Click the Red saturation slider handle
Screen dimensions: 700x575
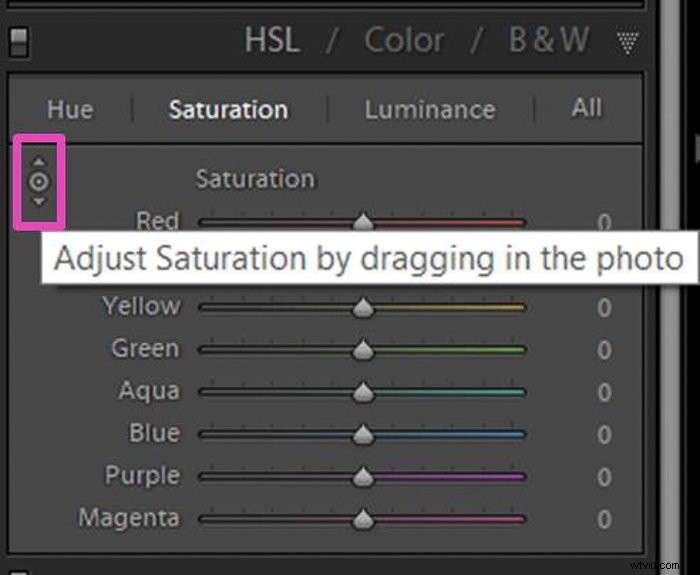(x=363, y=222)
